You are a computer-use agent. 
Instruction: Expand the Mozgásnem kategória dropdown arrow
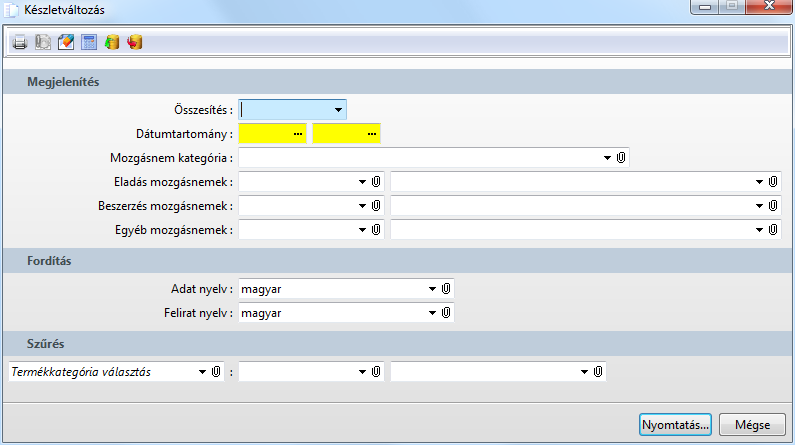point(607,158)
